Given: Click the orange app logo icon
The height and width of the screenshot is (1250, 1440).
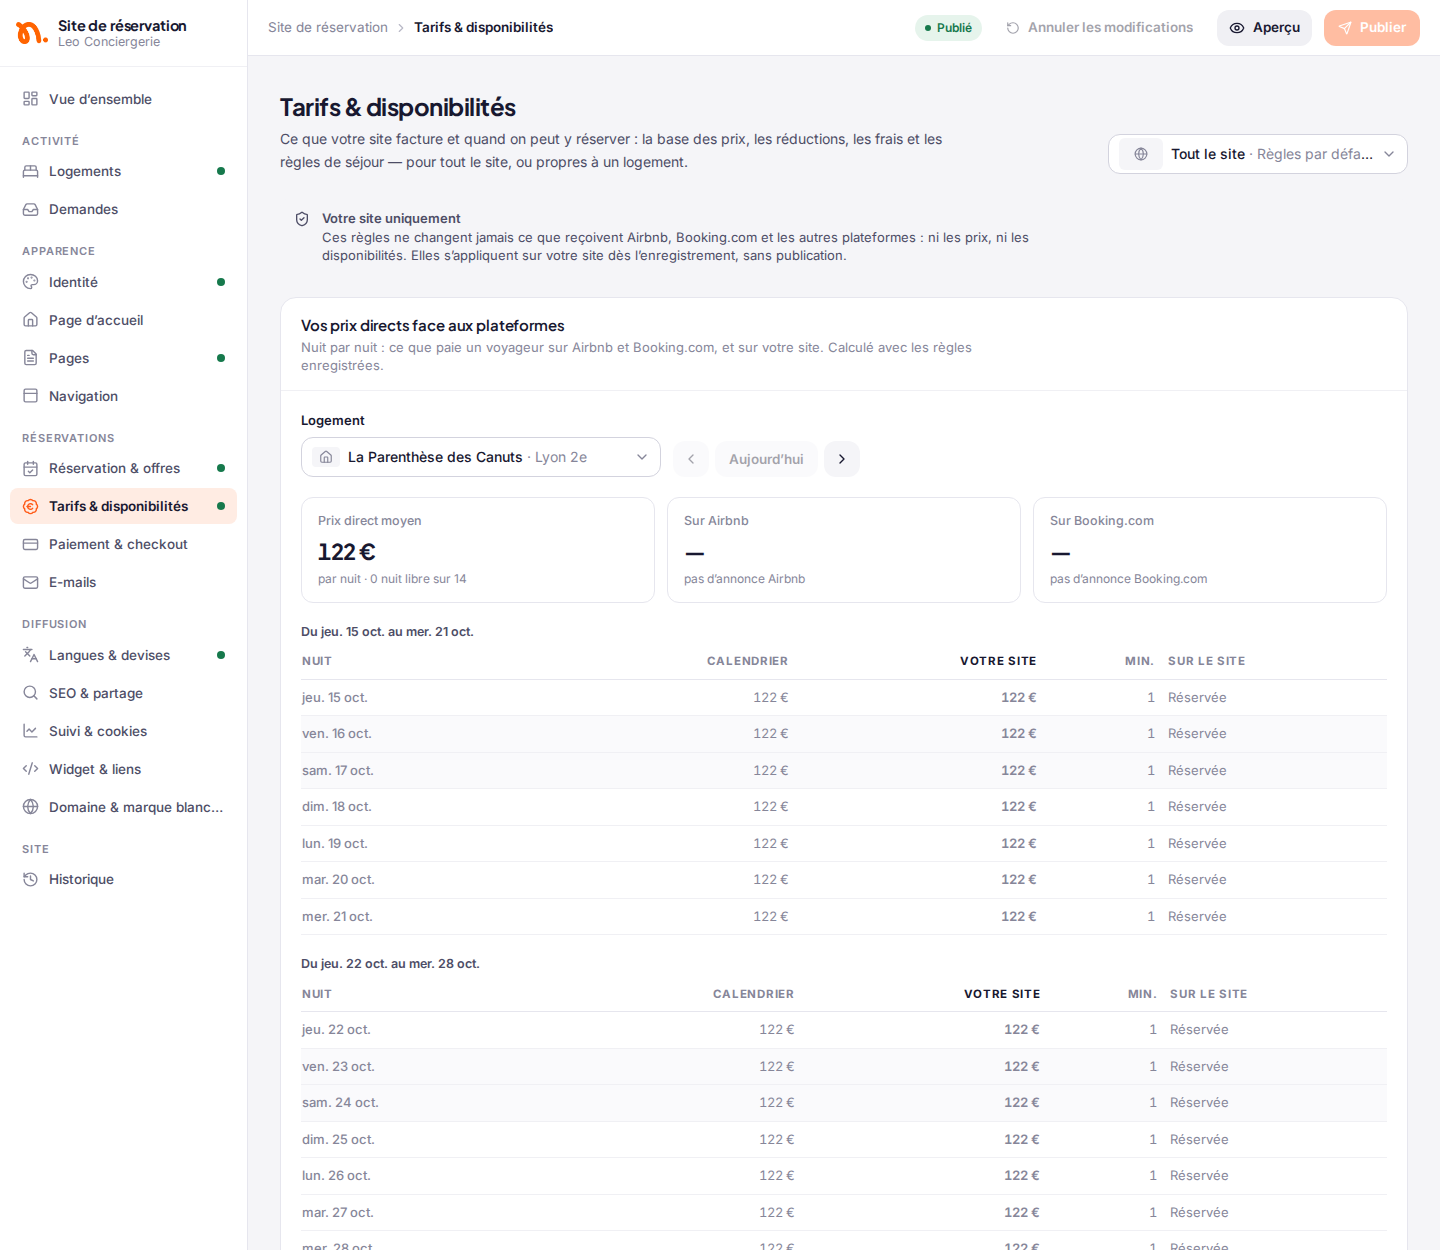Looking at the screenshot, I should (32, 33).
